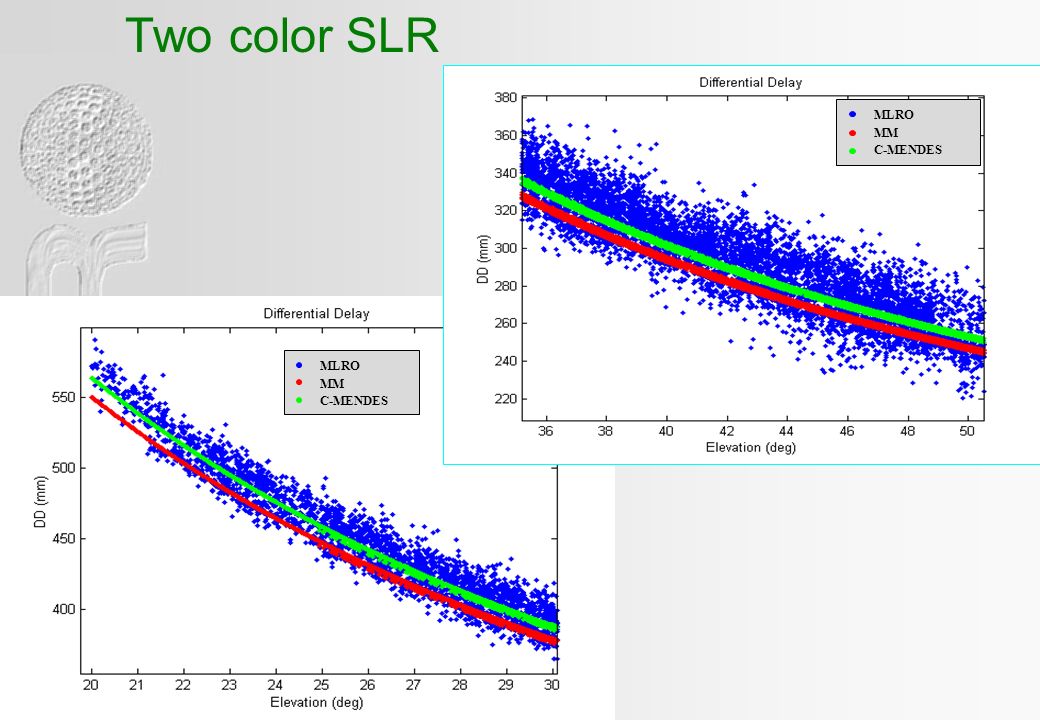Click the x-axis tick label 36
The width and height of the screenshot is (1040, 720).
point(545,431)
